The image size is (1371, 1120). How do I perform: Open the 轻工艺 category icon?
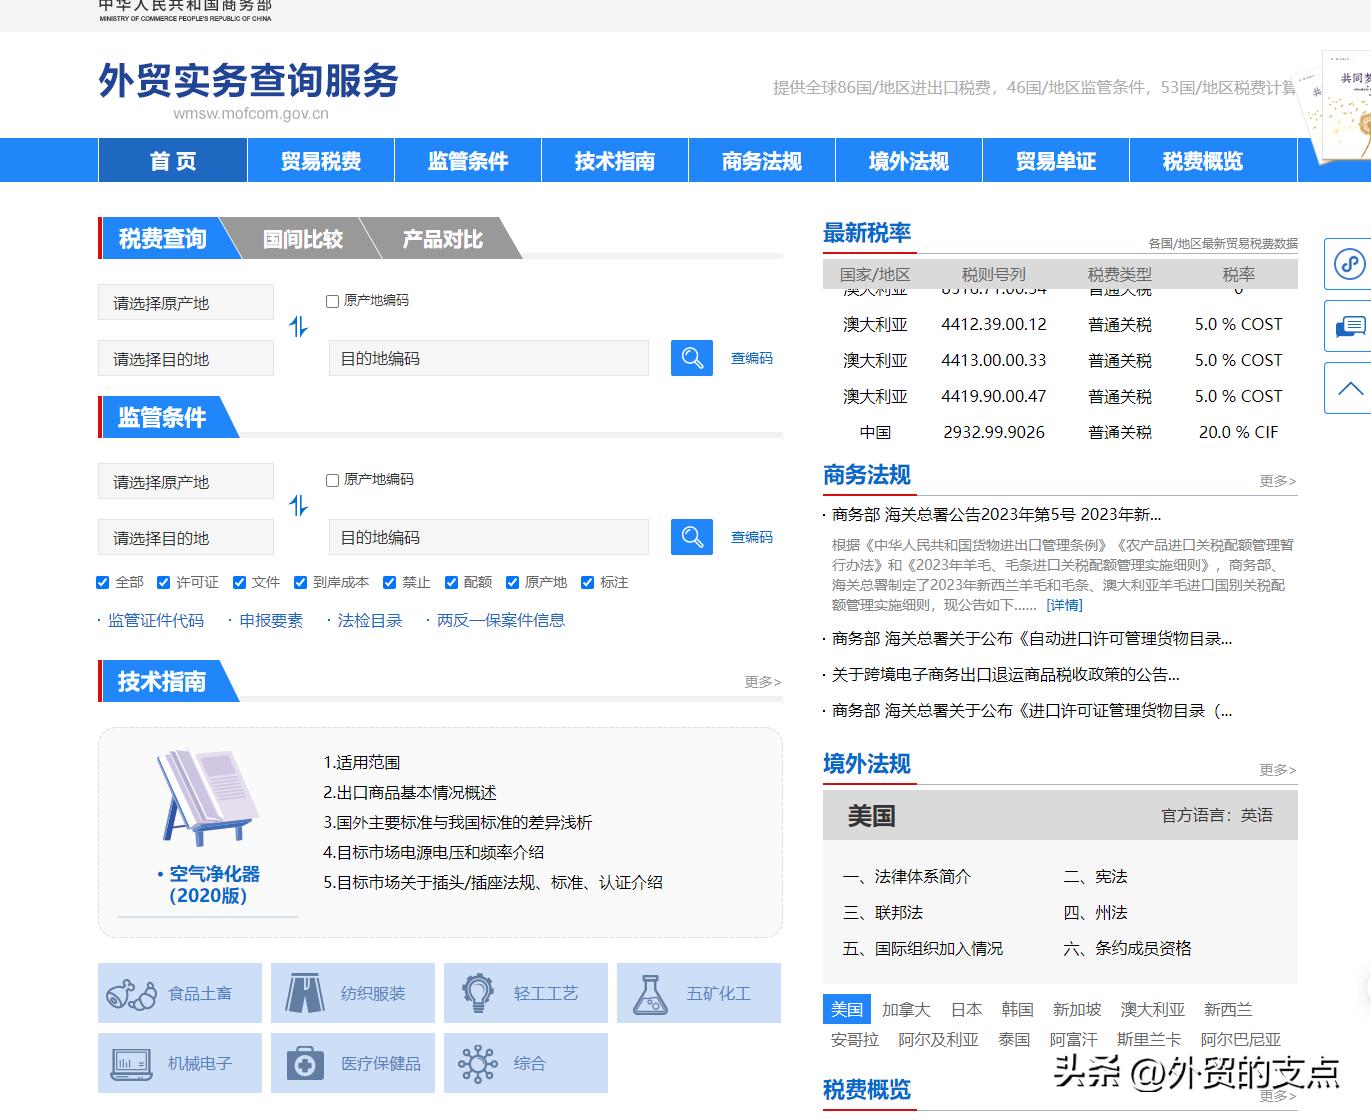[x=525, y=993]
